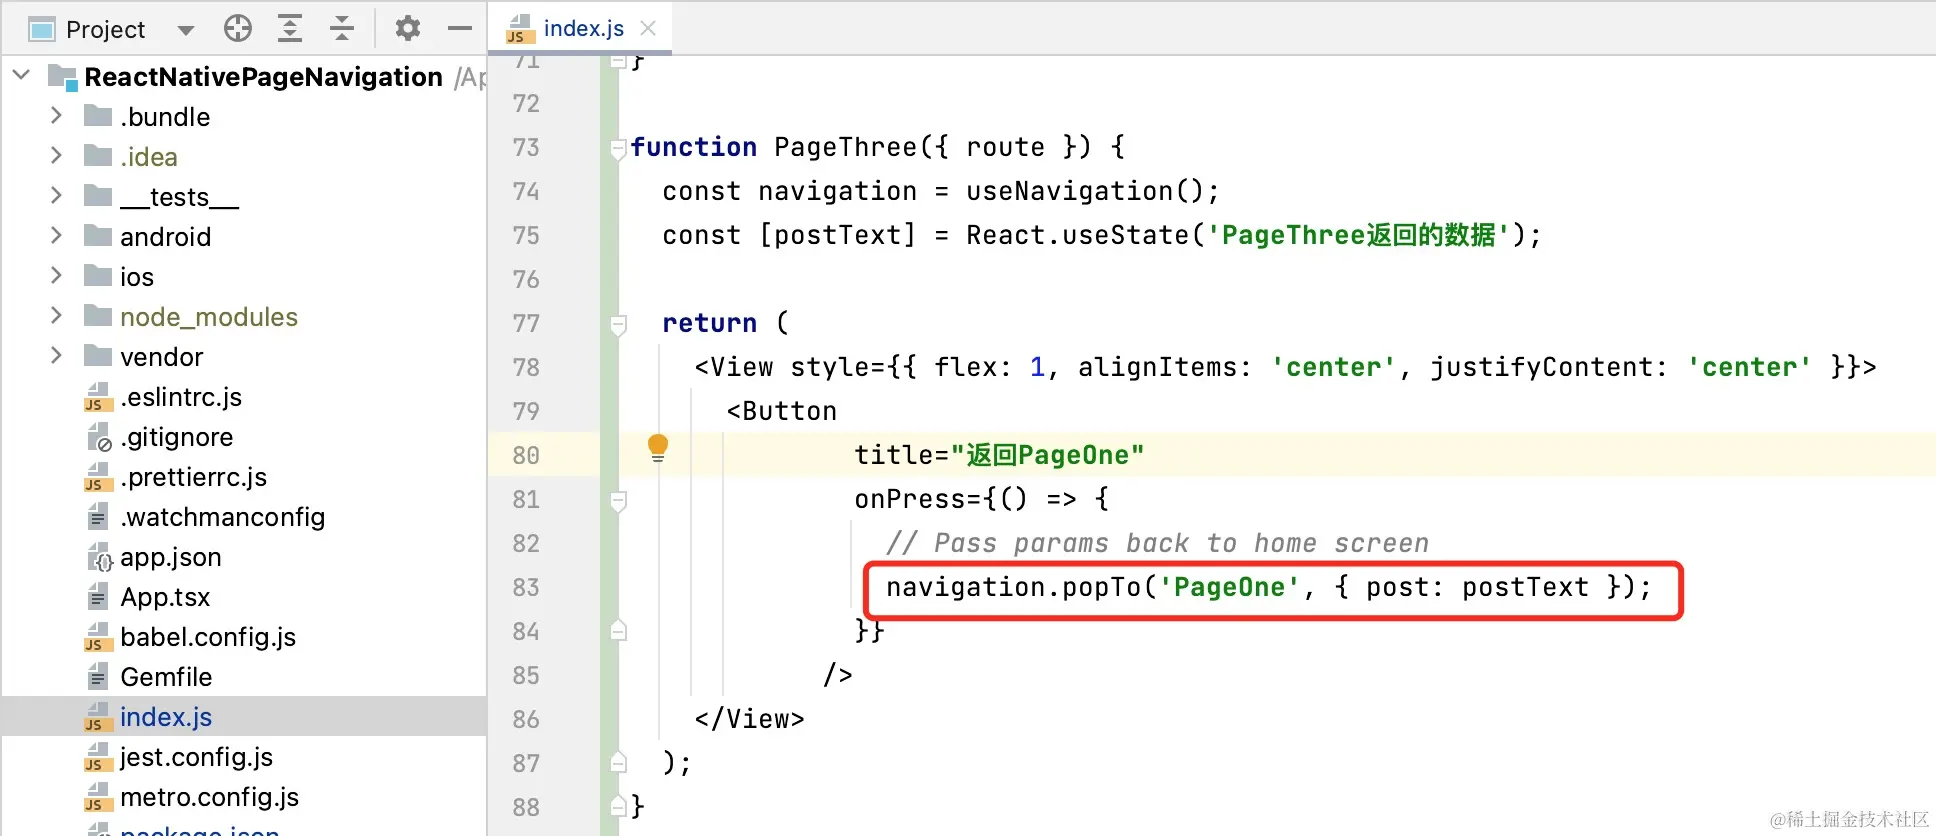Click the closing '</View>' tag

point(750,719)
